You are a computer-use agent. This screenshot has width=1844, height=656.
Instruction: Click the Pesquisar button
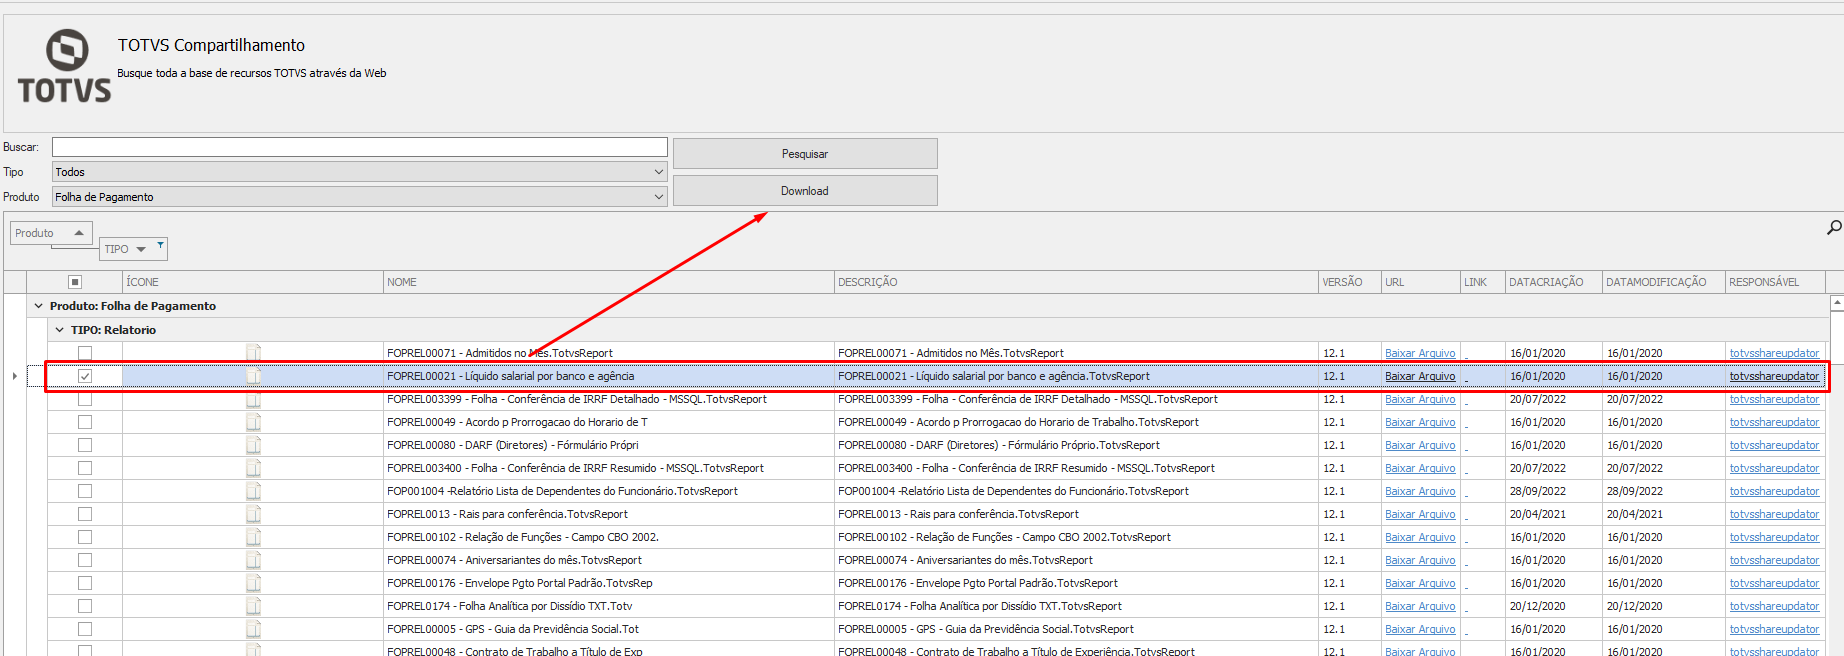805,154
